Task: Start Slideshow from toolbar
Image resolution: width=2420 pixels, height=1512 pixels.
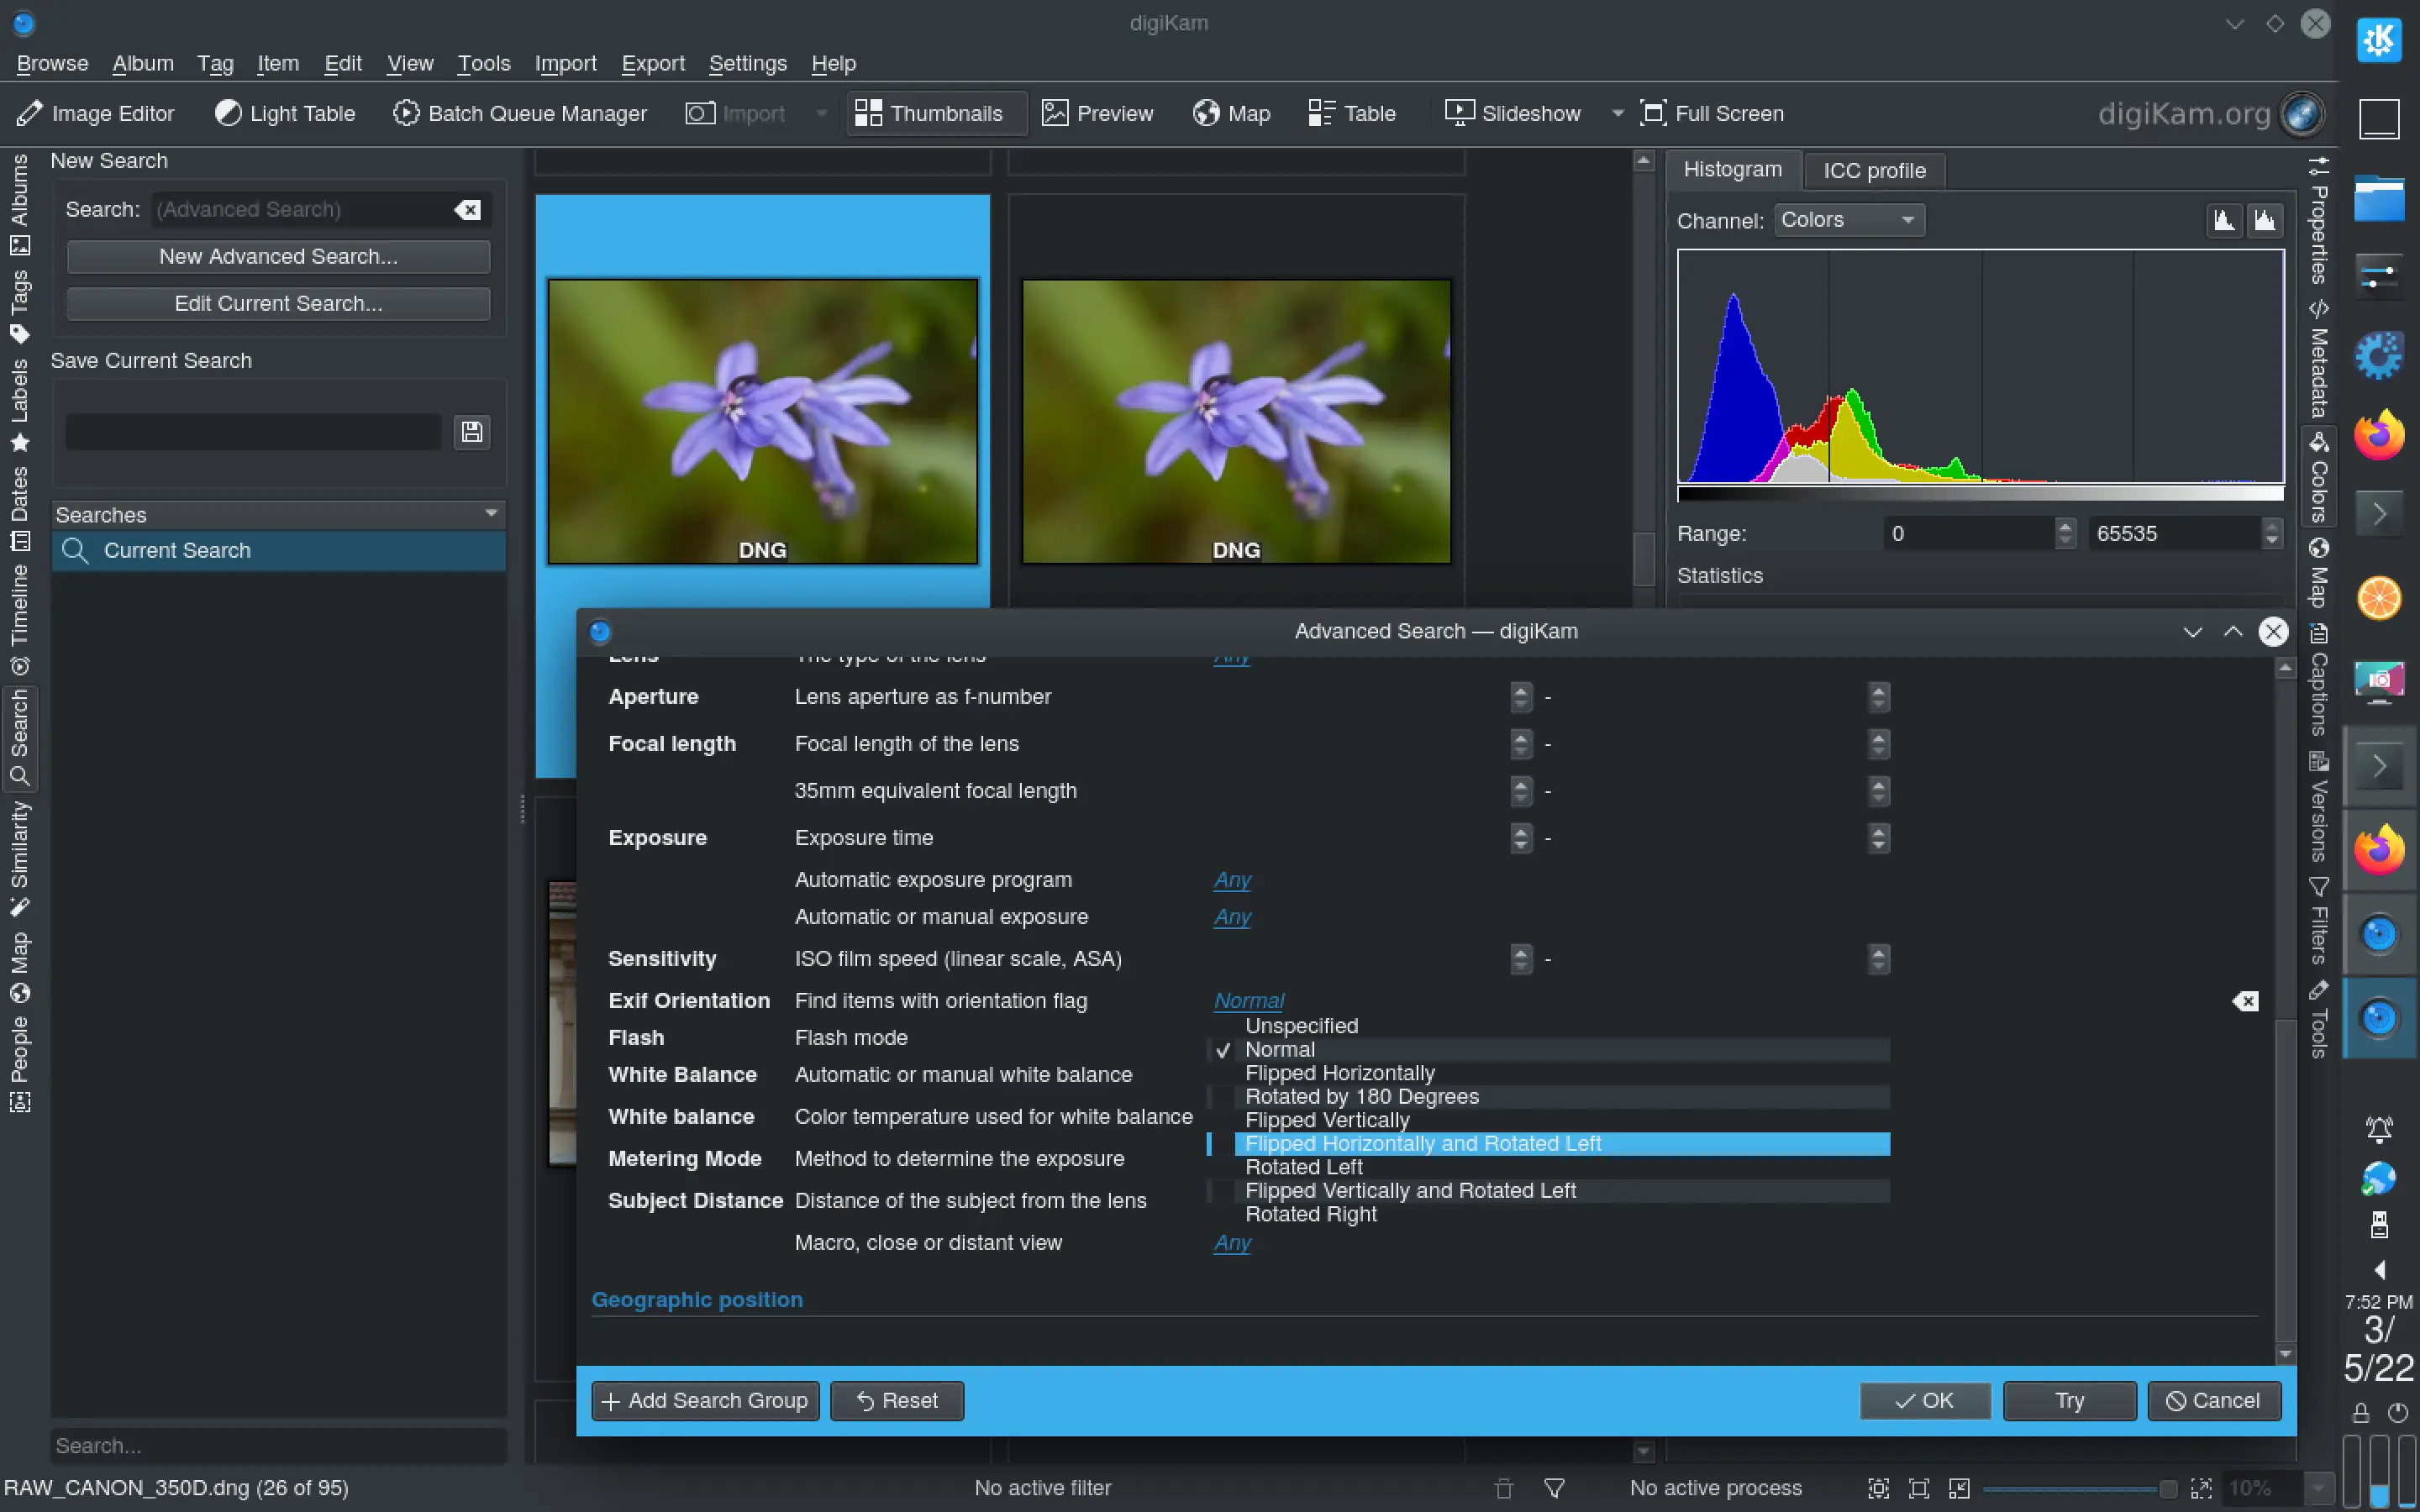Action: pos(1513,113)
